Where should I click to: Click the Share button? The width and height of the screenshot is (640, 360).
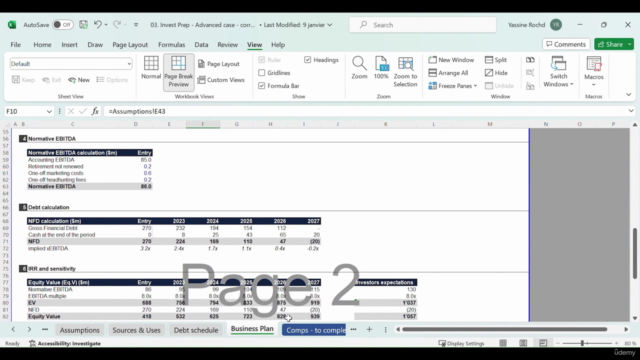pyautogui.click(x=611, y=44)
